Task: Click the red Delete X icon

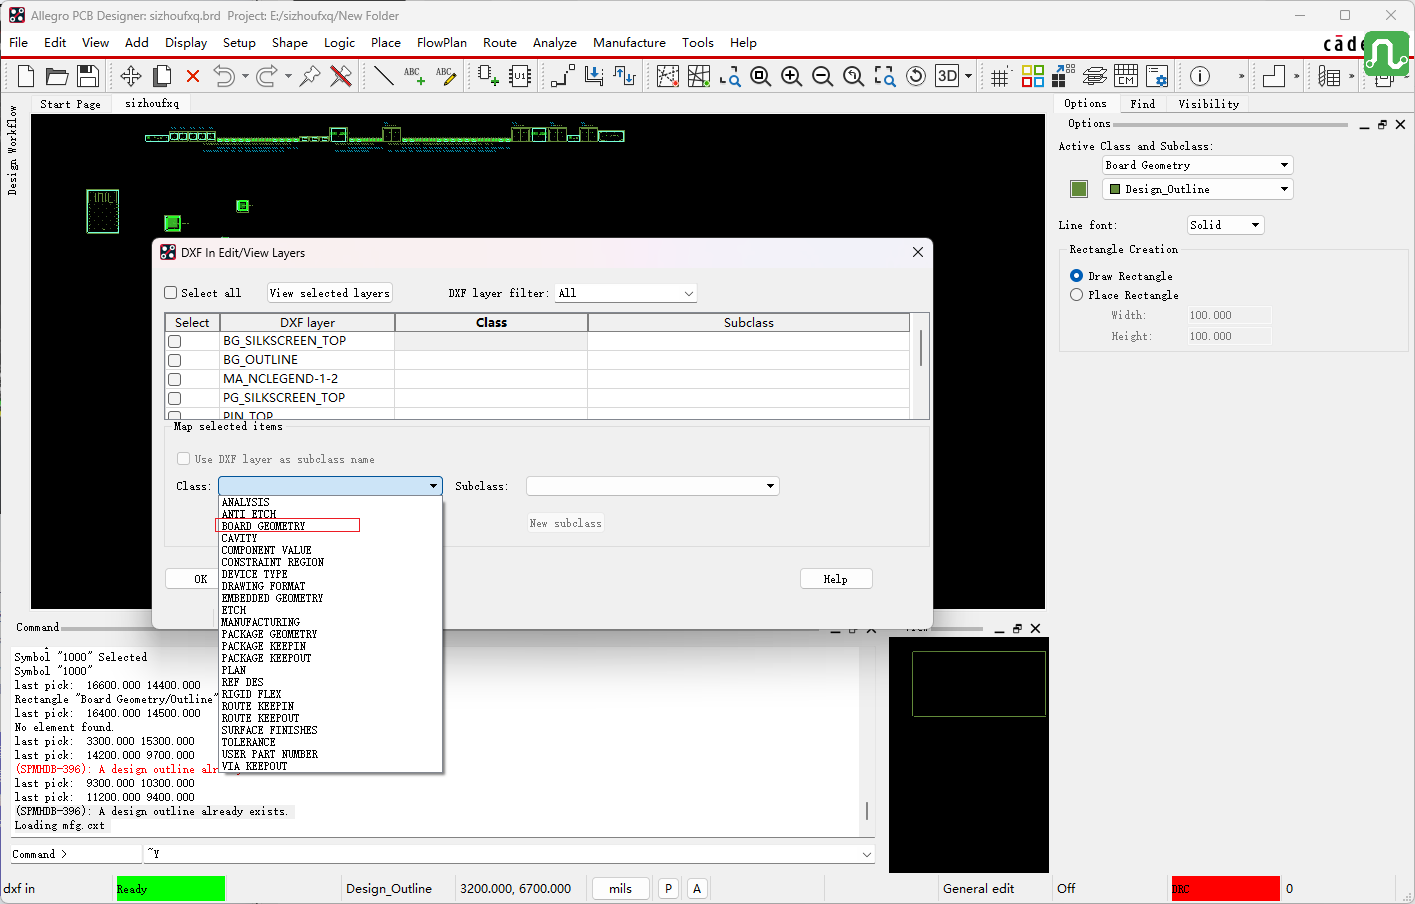Action: point(193,76)
